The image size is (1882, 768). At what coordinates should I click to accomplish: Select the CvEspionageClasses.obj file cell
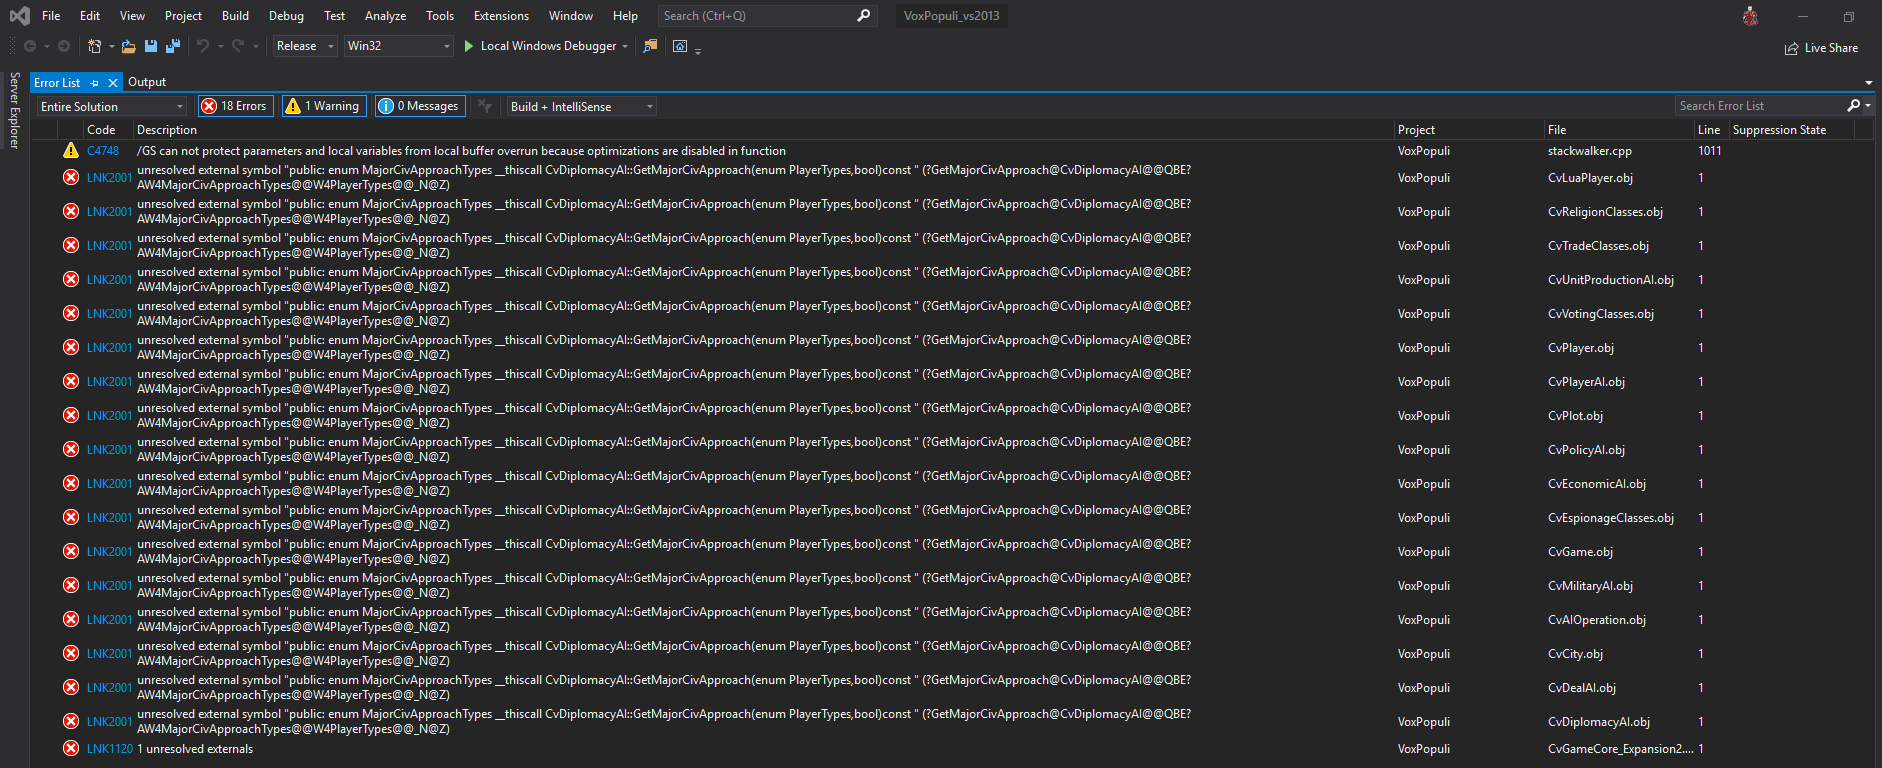pyautogui.click(x=1611, y=517)
